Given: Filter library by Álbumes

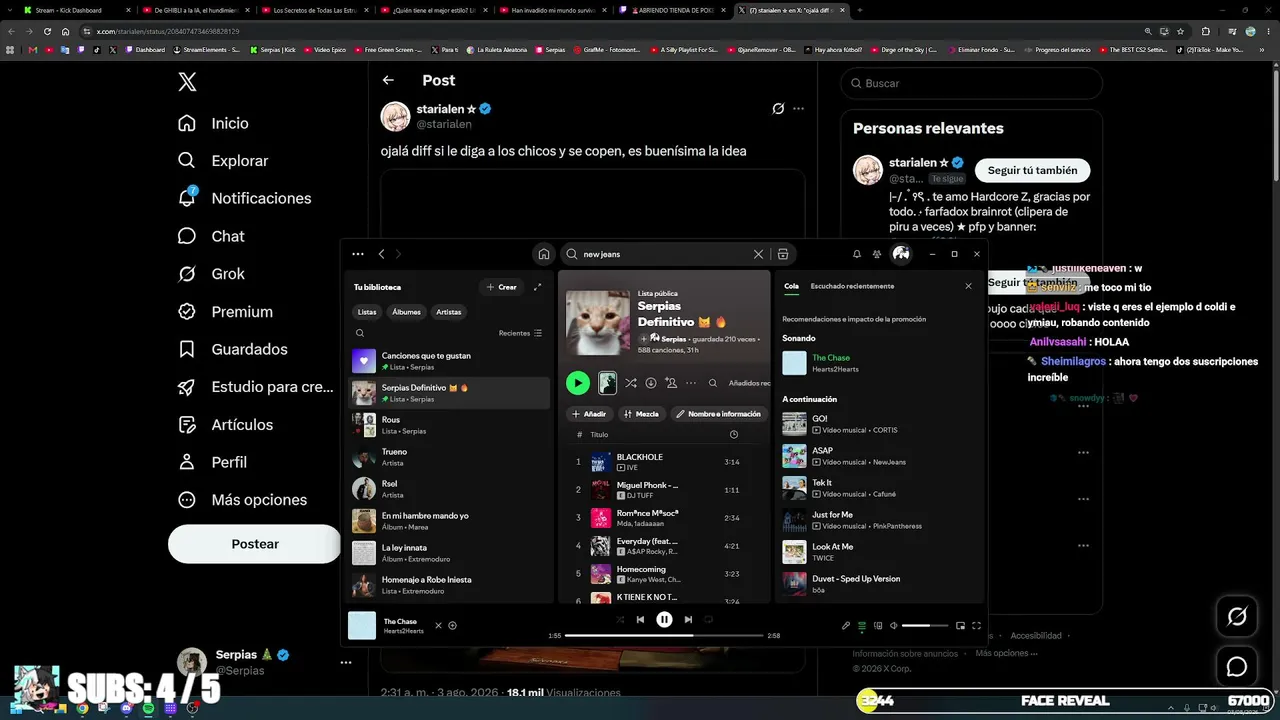Looking at the screenshot, I should (x=406, y=312).
